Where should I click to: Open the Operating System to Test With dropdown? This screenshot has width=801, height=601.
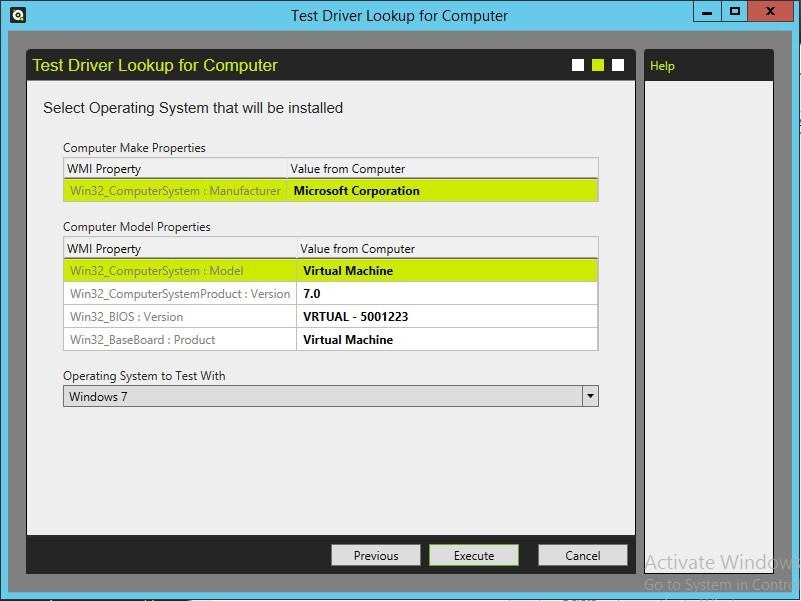[331, 396]
